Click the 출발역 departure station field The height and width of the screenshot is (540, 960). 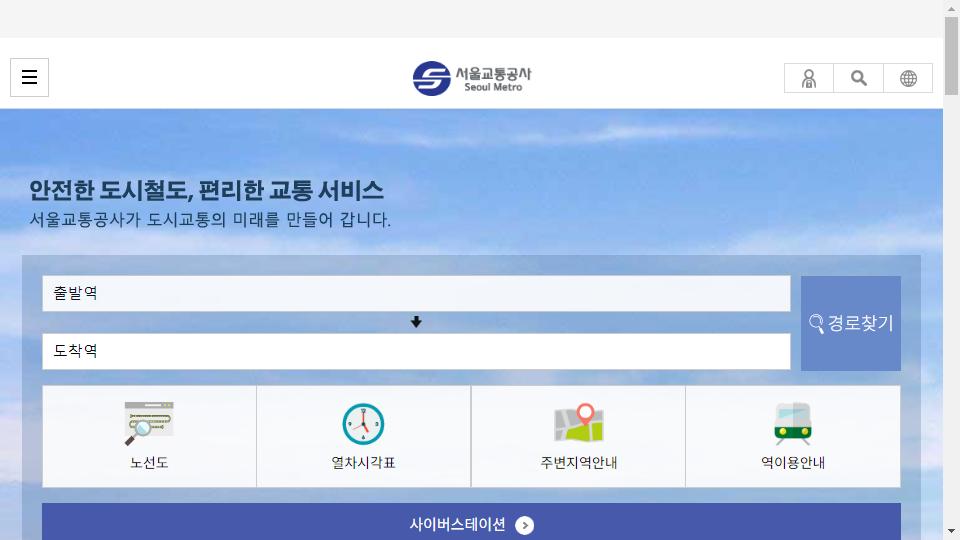click(x=416, y=293)
